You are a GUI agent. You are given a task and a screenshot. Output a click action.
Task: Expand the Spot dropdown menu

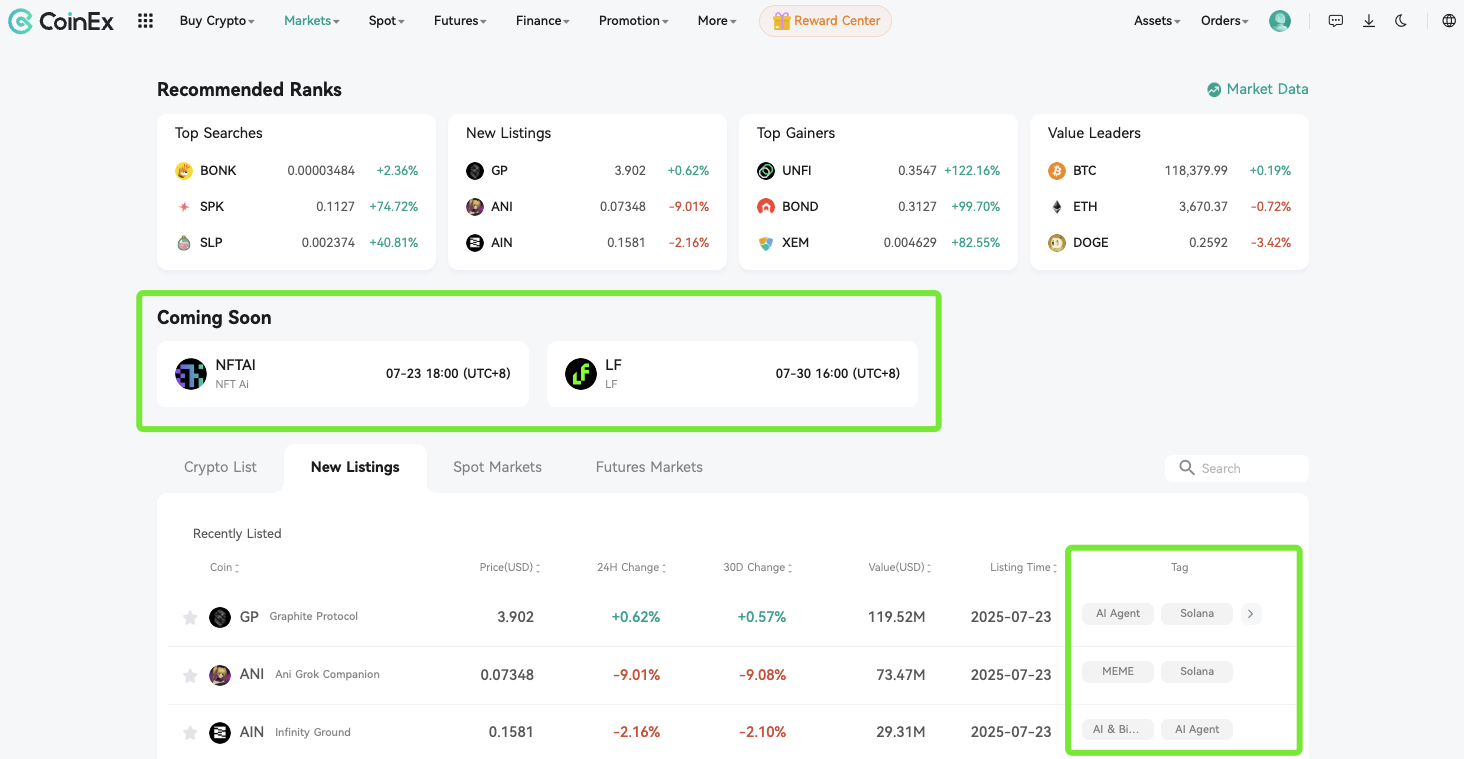point(387,21)
